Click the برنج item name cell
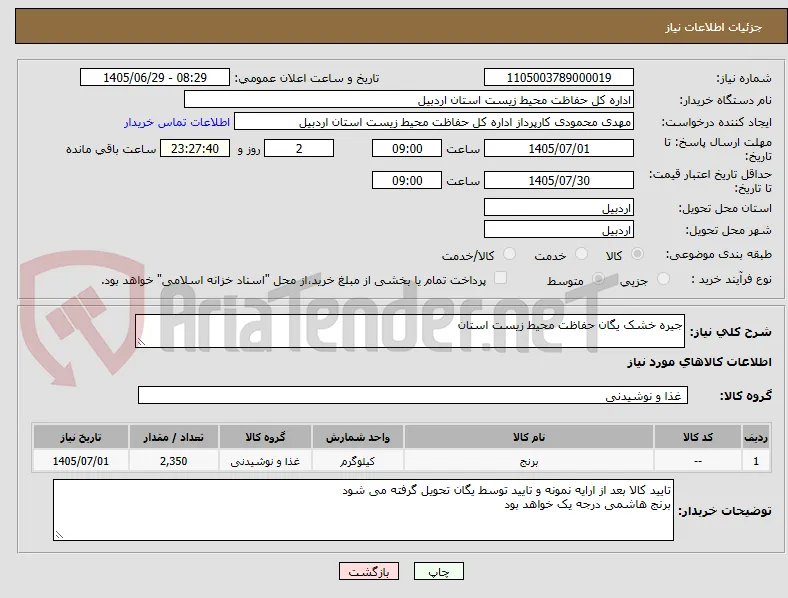 coord(529,461)
